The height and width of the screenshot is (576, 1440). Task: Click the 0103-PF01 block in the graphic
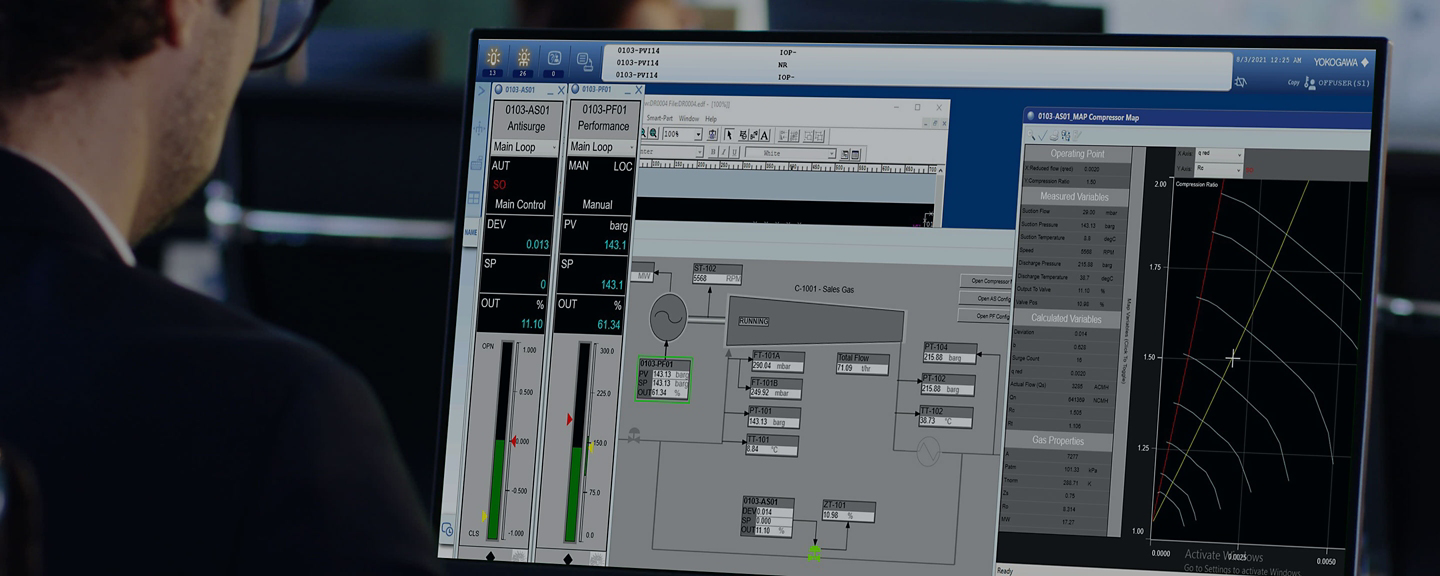coord(664,379)
